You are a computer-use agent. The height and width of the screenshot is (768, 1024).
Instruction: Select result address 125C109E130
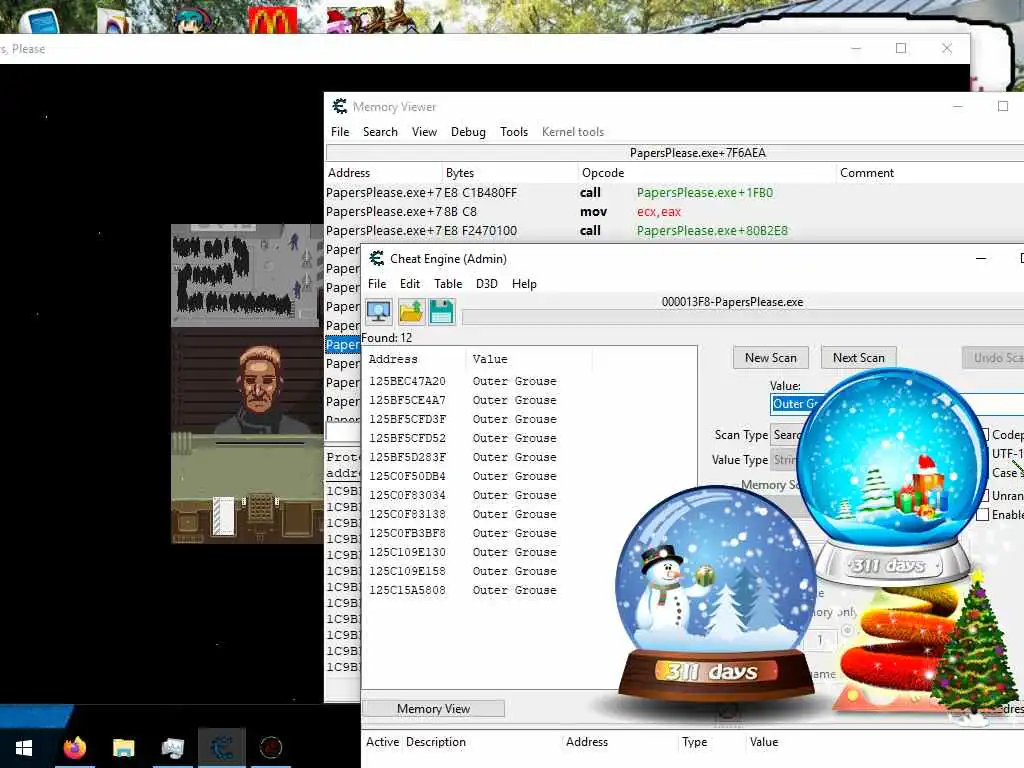coord(407,552)
